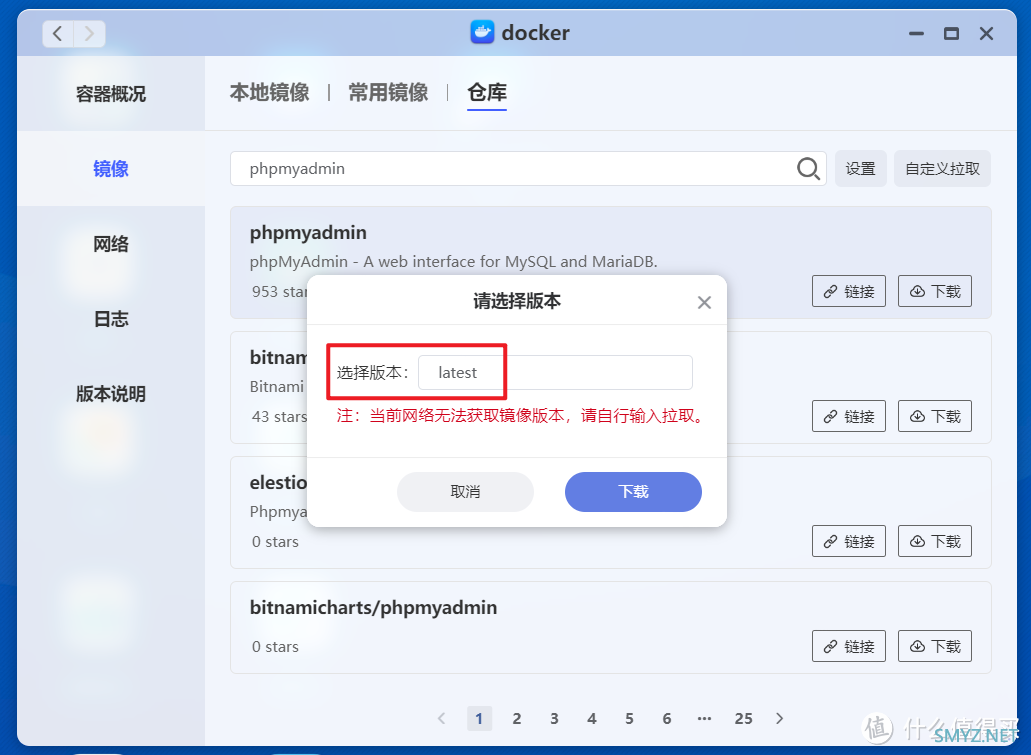1031x755 pixels.
Task: Click the pagination ellipsis
Action: [704, 719]
